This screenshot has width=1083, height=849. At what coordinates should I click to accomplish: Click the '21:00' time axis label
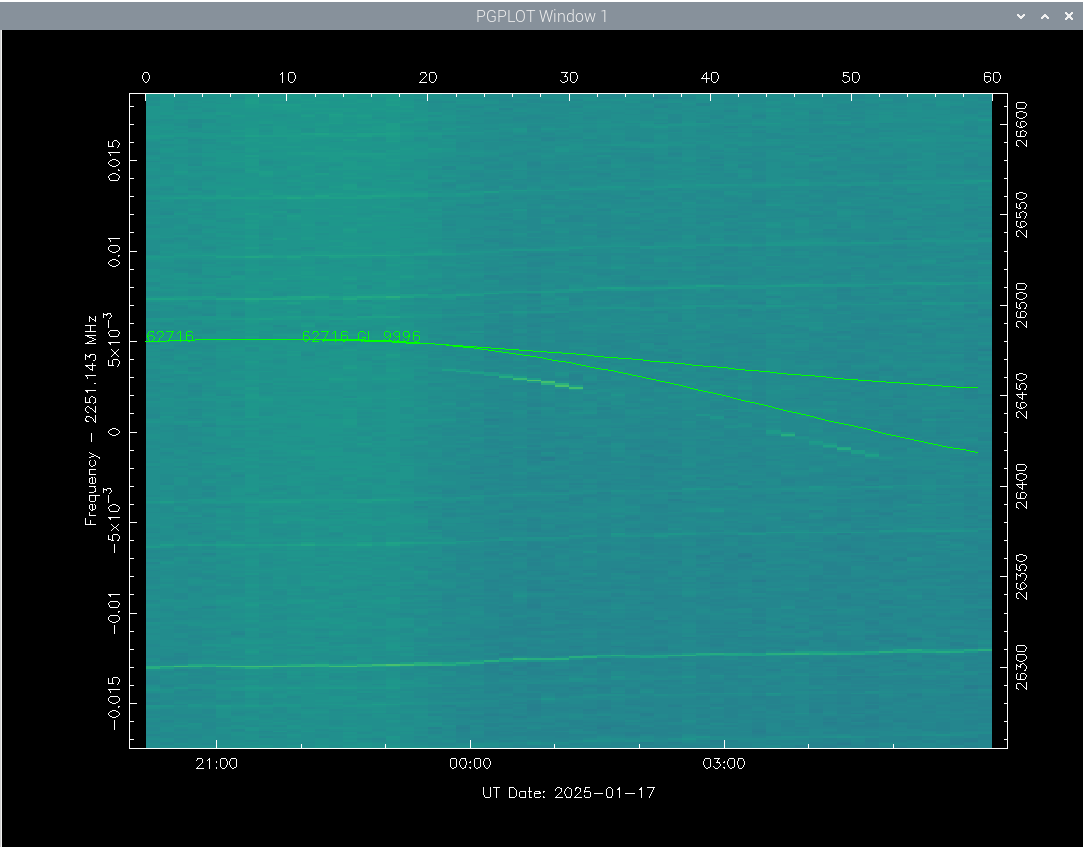pyautogui.click(x=217, y=763)
